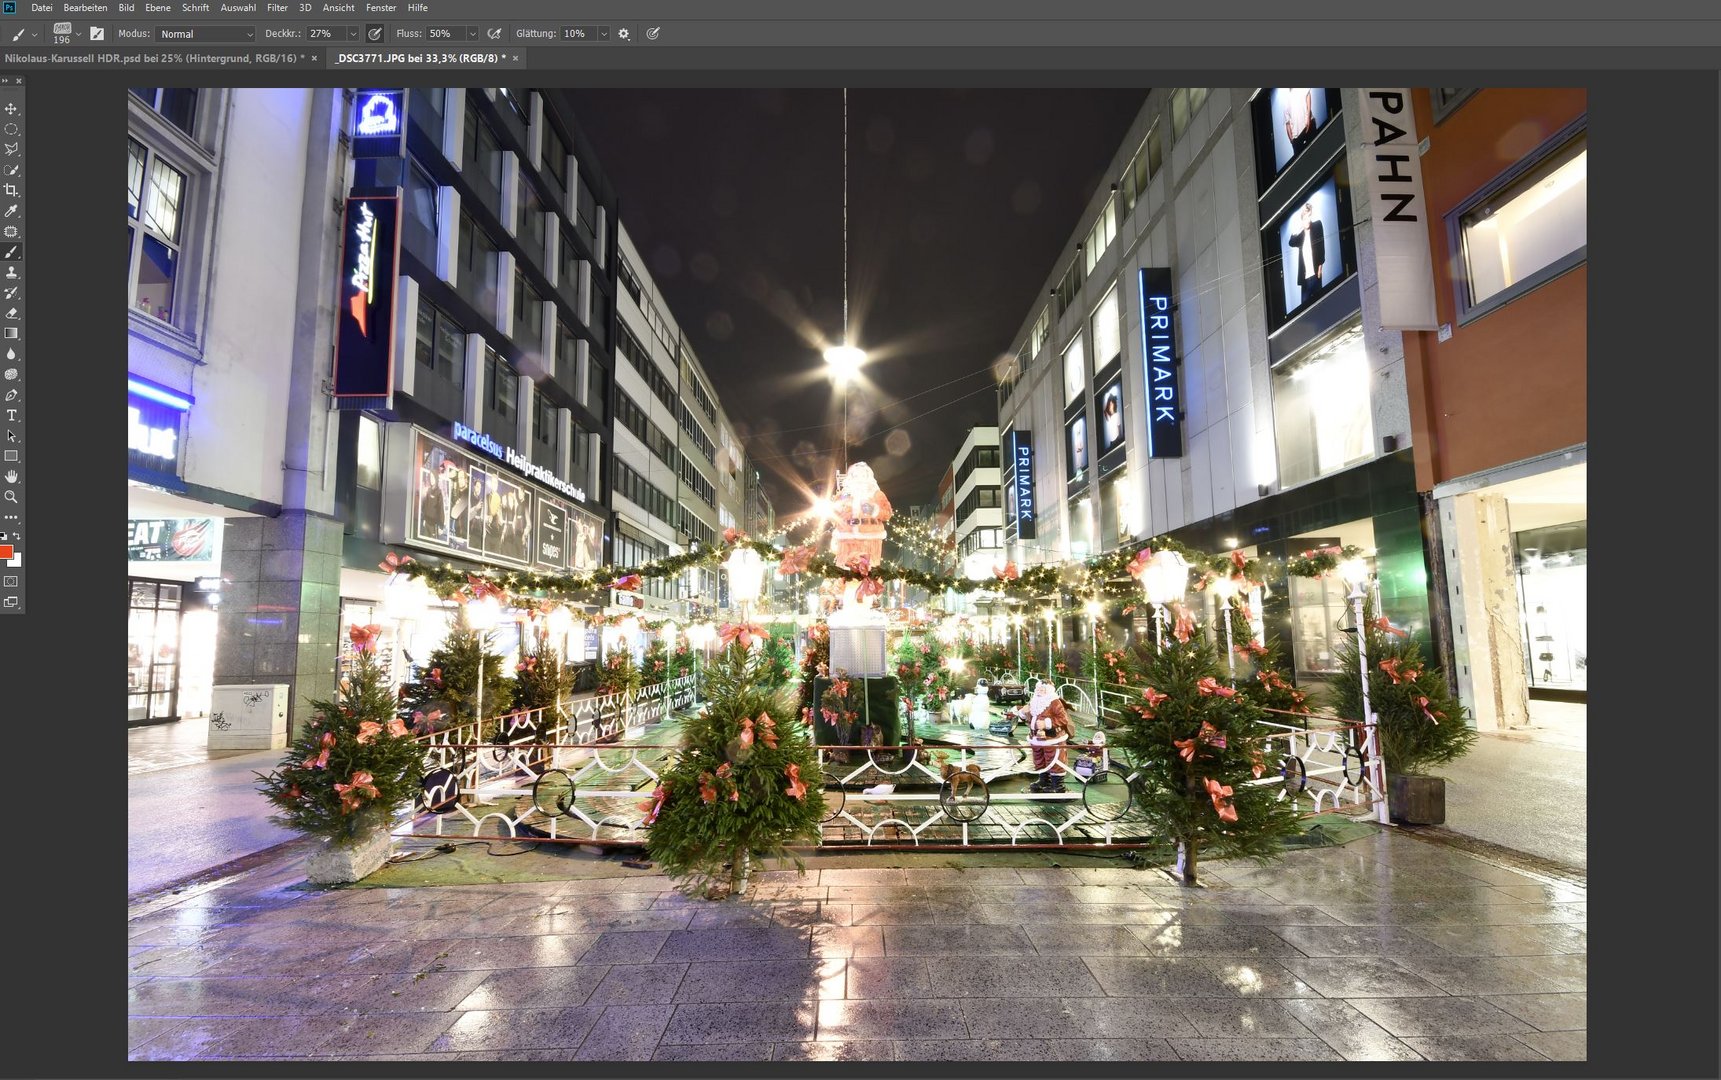
Task: Select the Patch healing tool
Action: point(11,231)
